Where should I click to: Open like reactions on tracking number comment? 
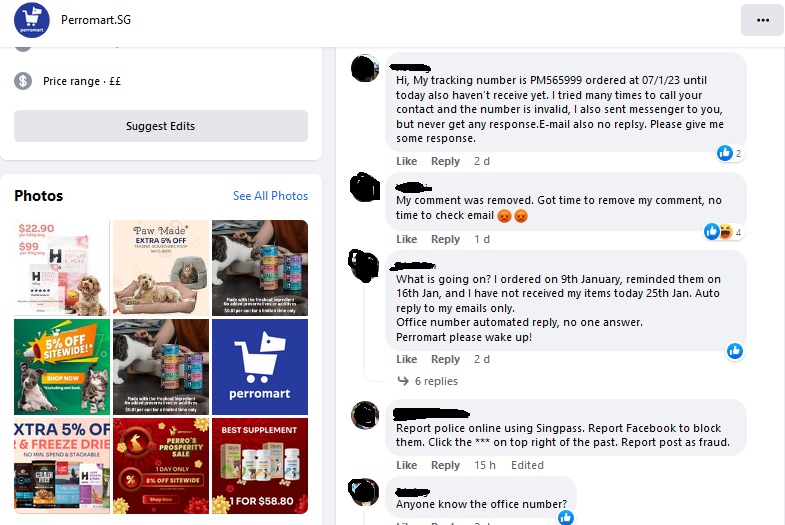730,153
